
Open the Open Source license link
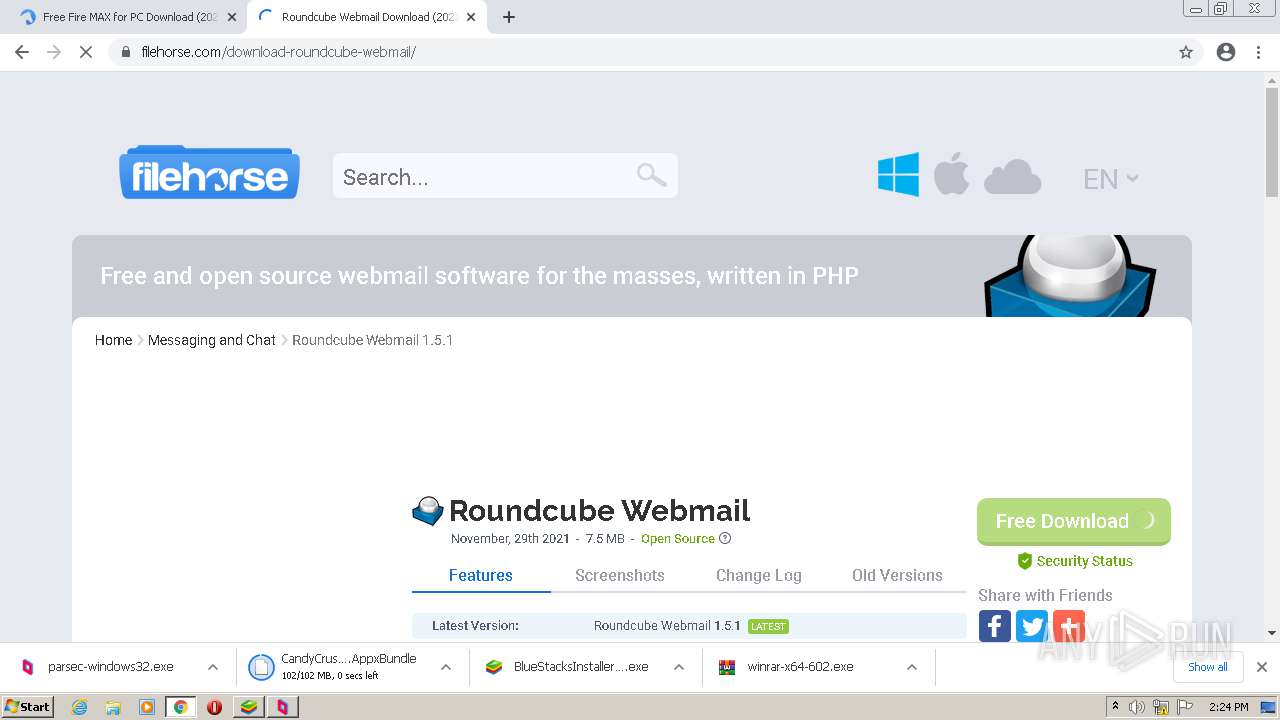(677, 538)
